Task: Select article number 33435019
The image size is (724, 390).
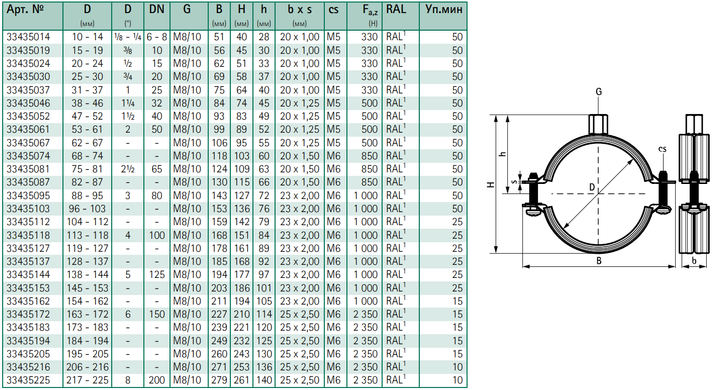Action: click(28, 50)
